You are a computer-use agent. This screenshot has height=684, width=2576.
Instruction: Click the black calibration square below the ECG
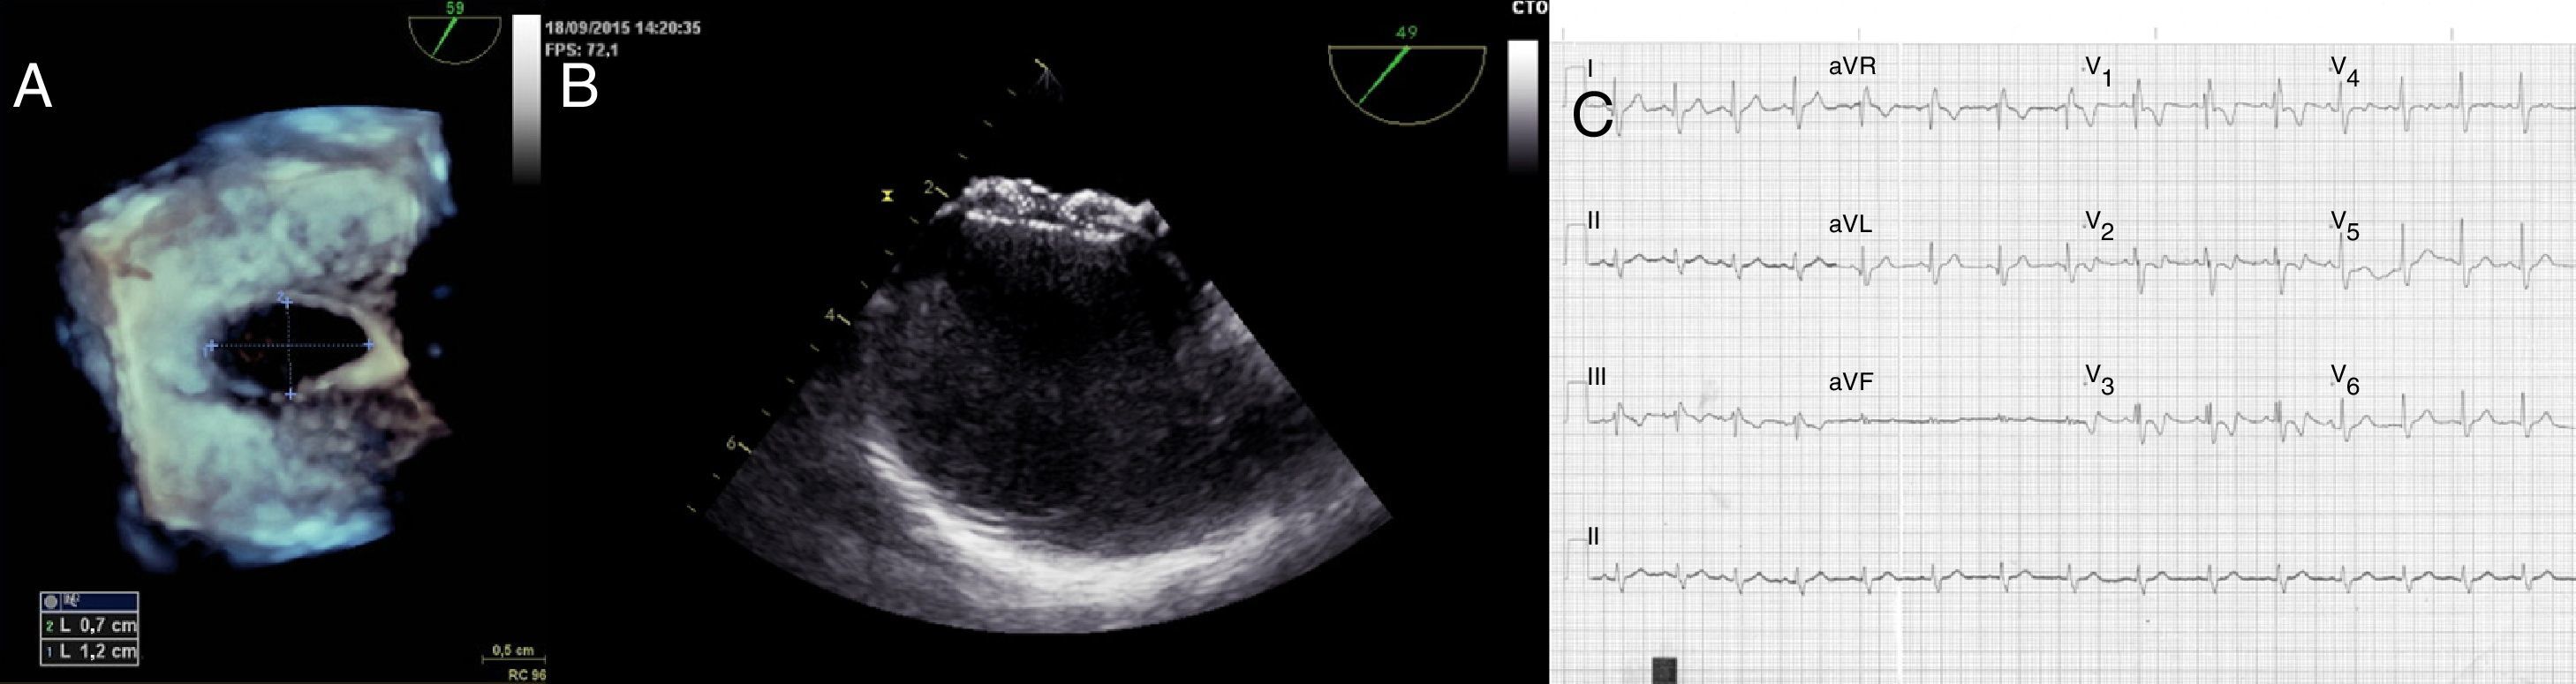[1664, 669]
